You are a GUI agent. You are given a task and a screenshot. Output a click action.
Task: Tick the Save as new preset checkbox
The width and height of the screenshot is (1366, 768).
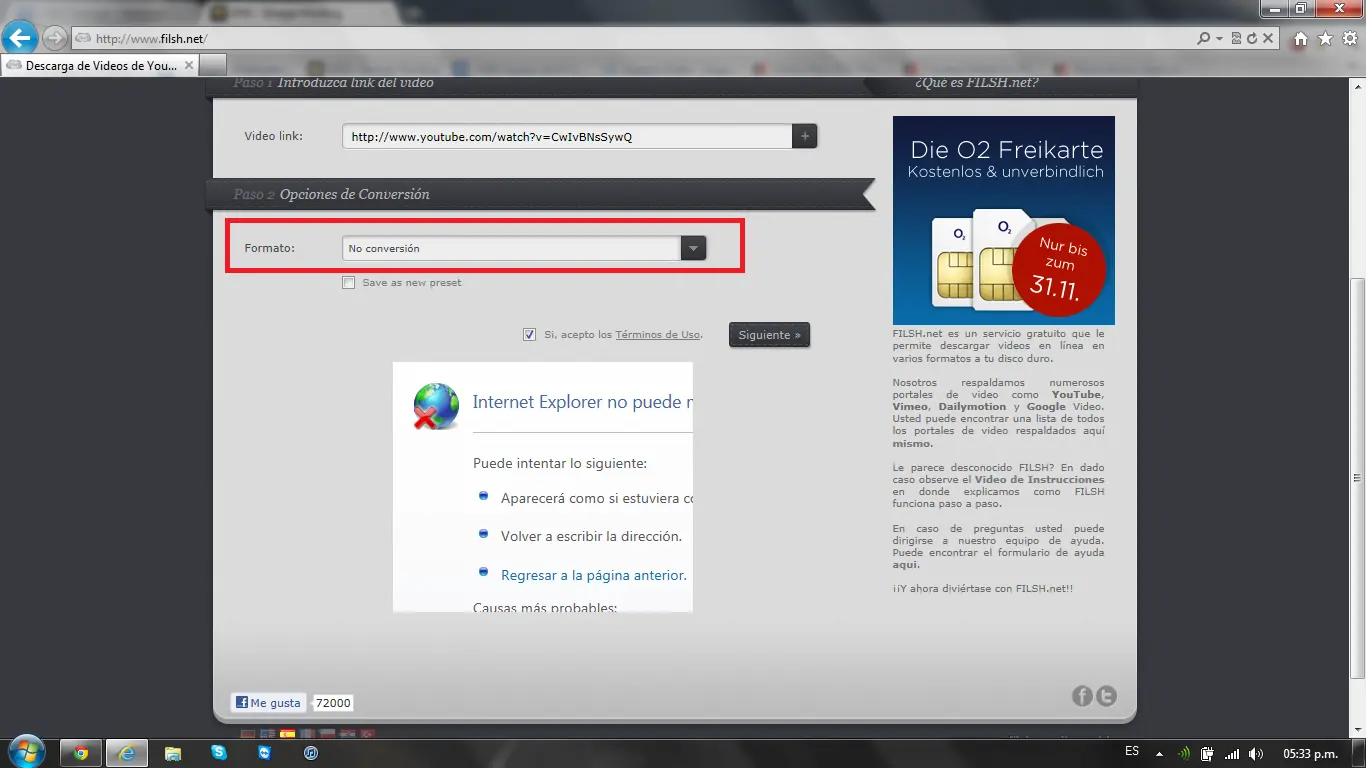tap(348, 283)
